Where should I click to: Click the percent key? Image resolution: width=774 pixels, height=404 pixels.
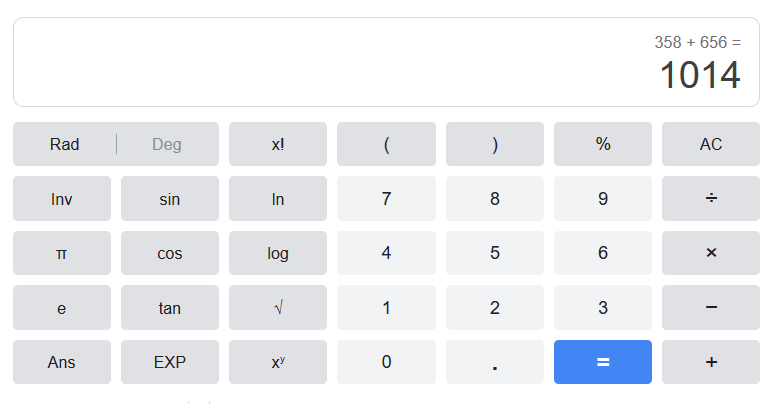point(602,144)
